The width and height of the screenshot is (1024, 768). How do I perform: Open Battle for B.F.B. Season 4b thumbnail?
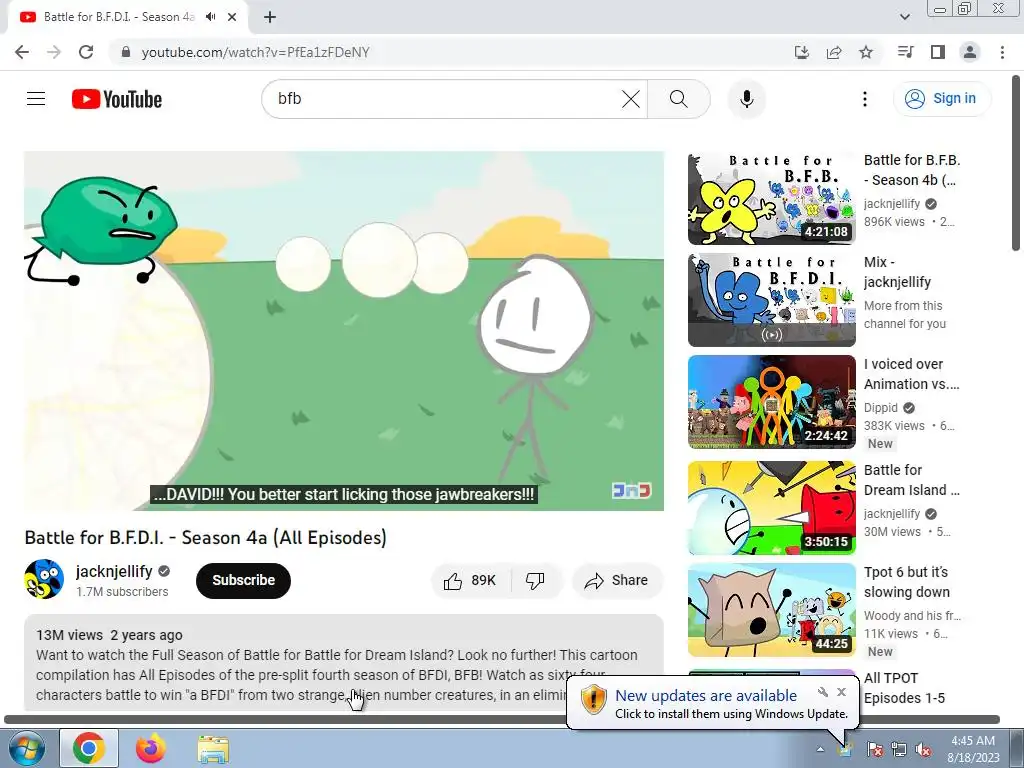(771, 199)
